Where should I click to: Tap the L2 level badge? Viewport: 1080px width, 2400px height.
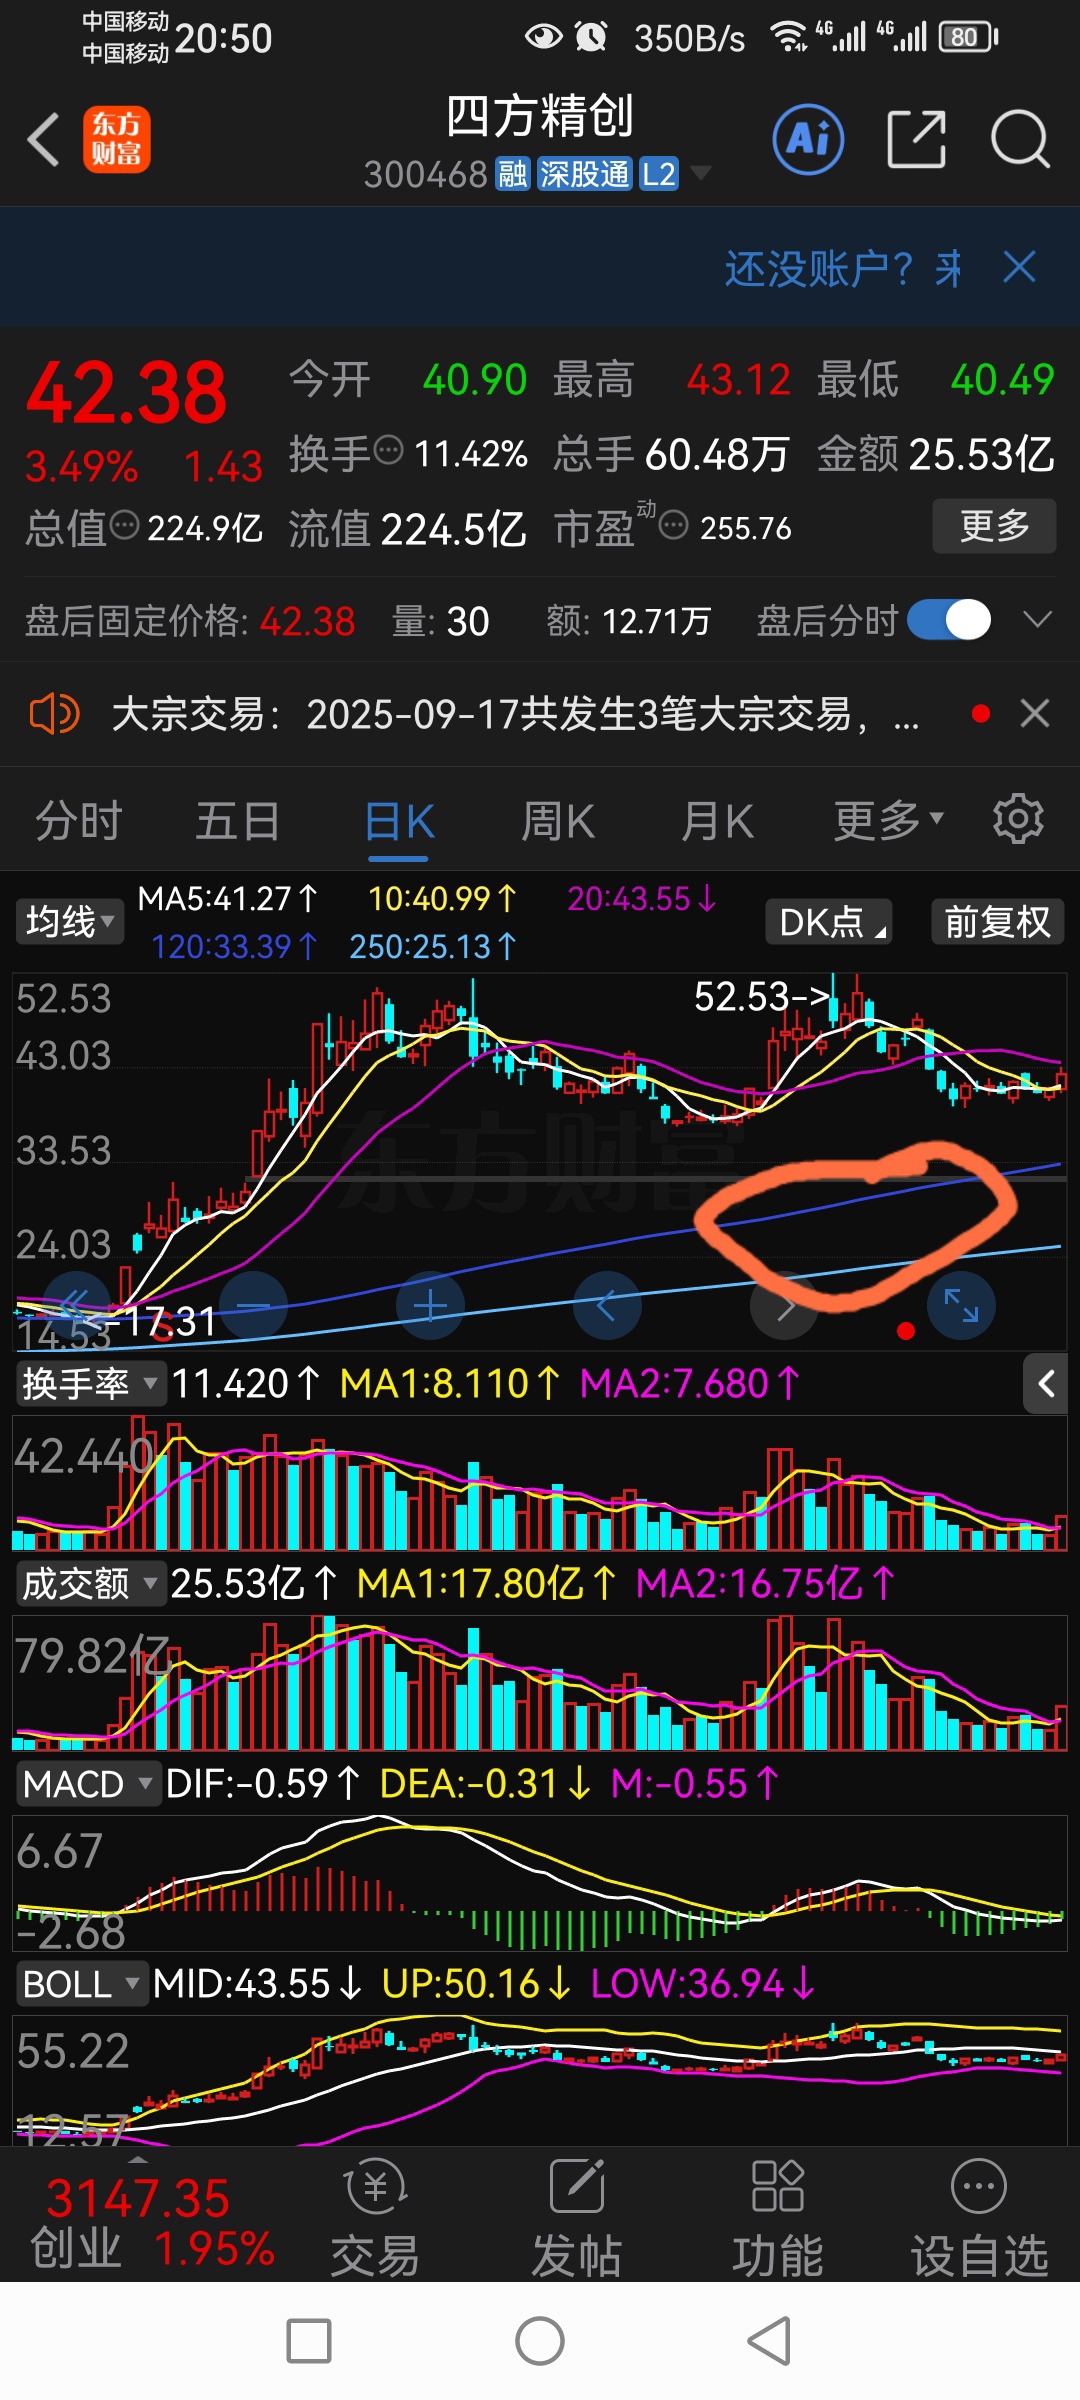click(x=659, y=174)
